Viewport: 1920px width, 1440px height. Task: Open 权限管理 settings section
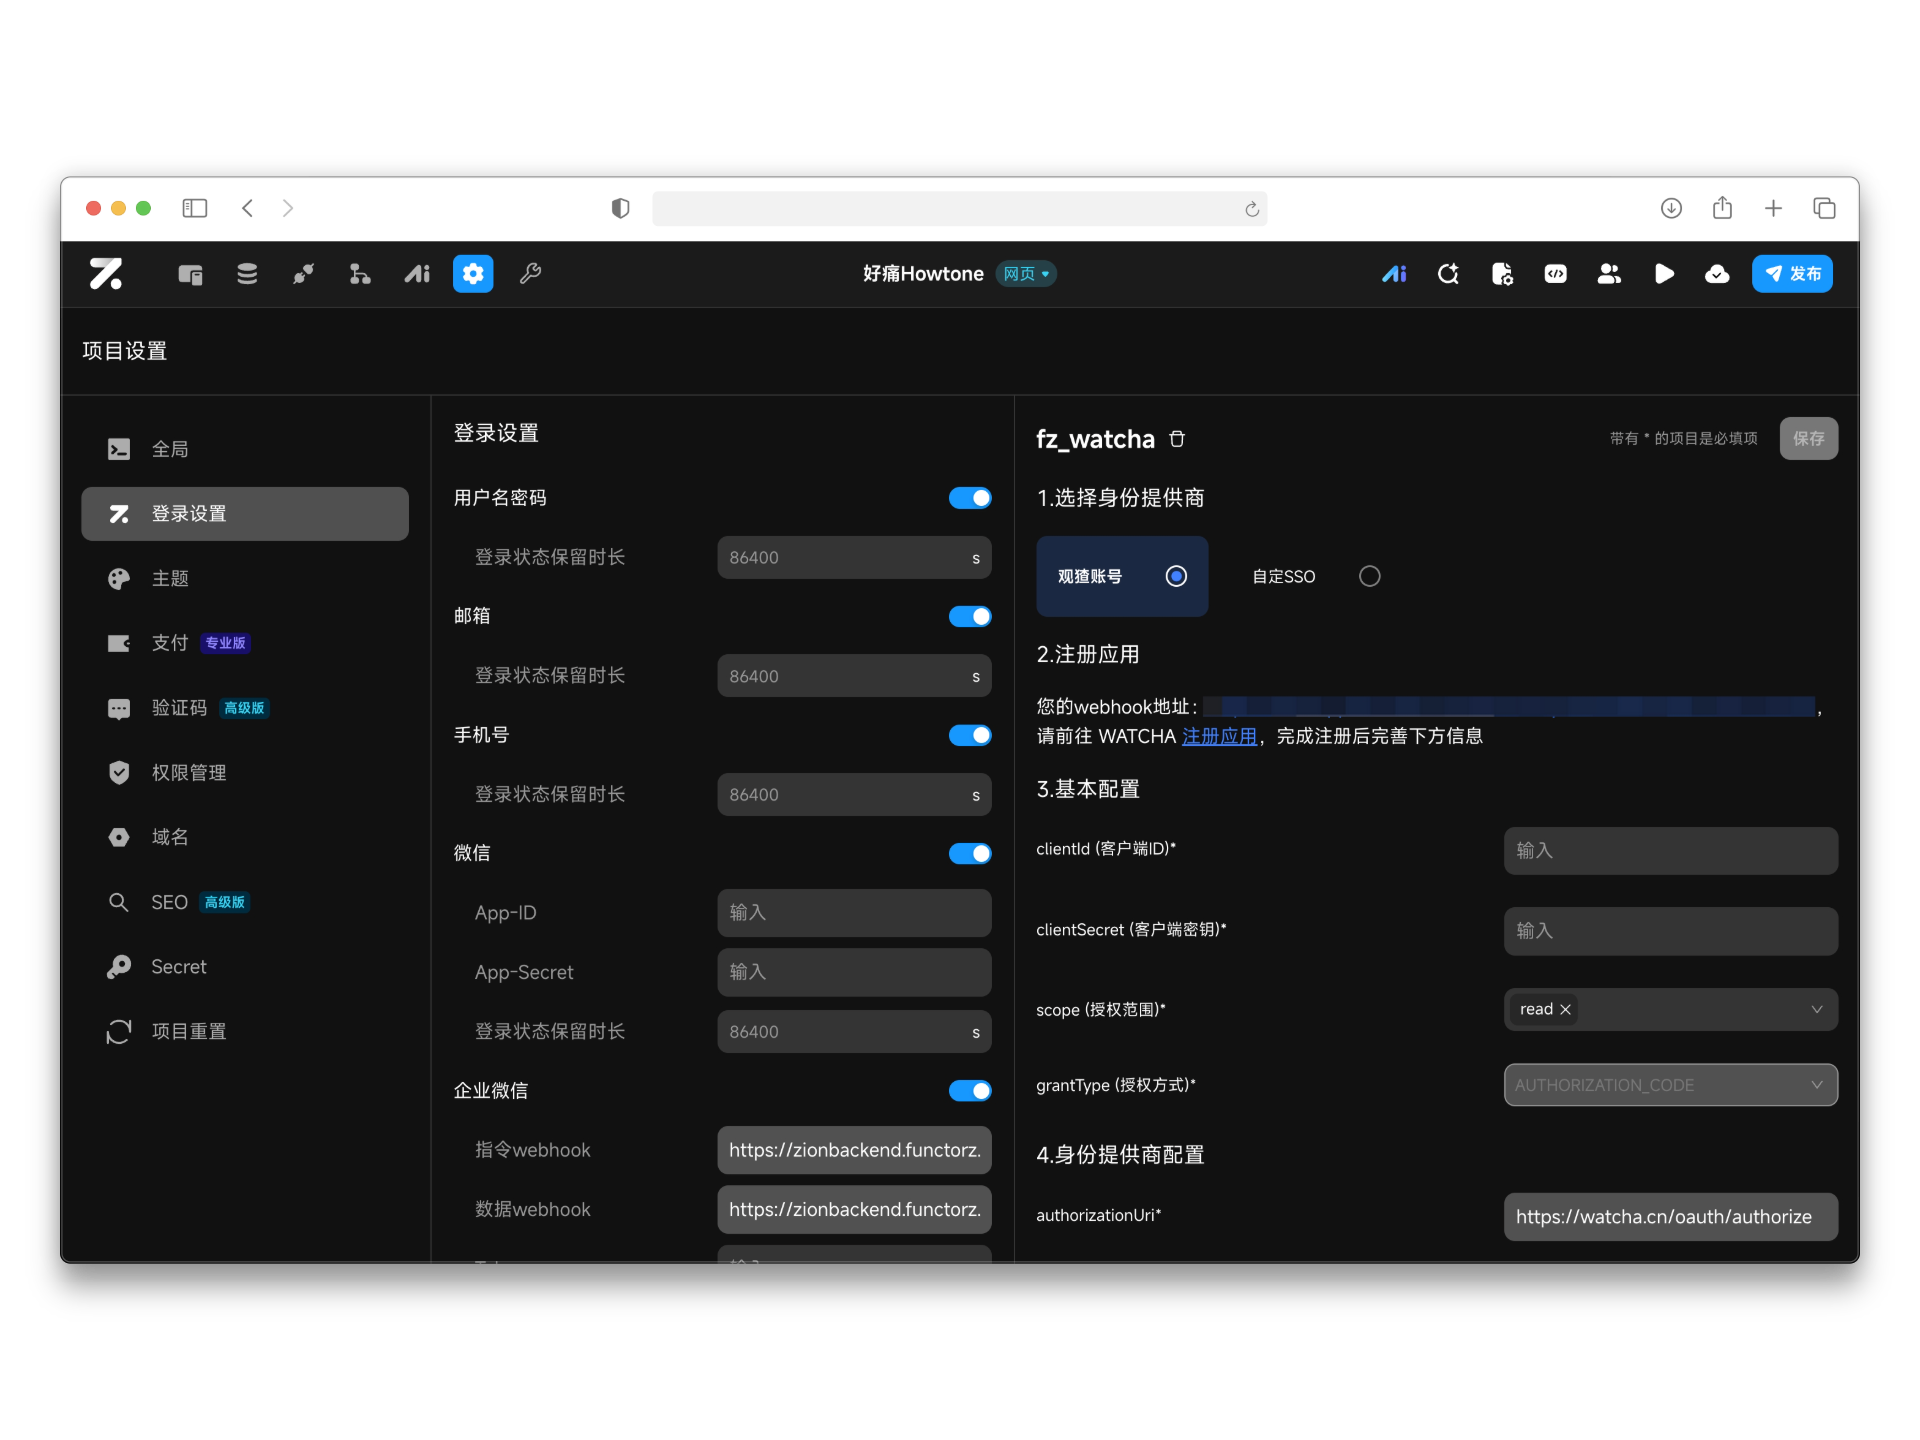click(x=245, y=772)
